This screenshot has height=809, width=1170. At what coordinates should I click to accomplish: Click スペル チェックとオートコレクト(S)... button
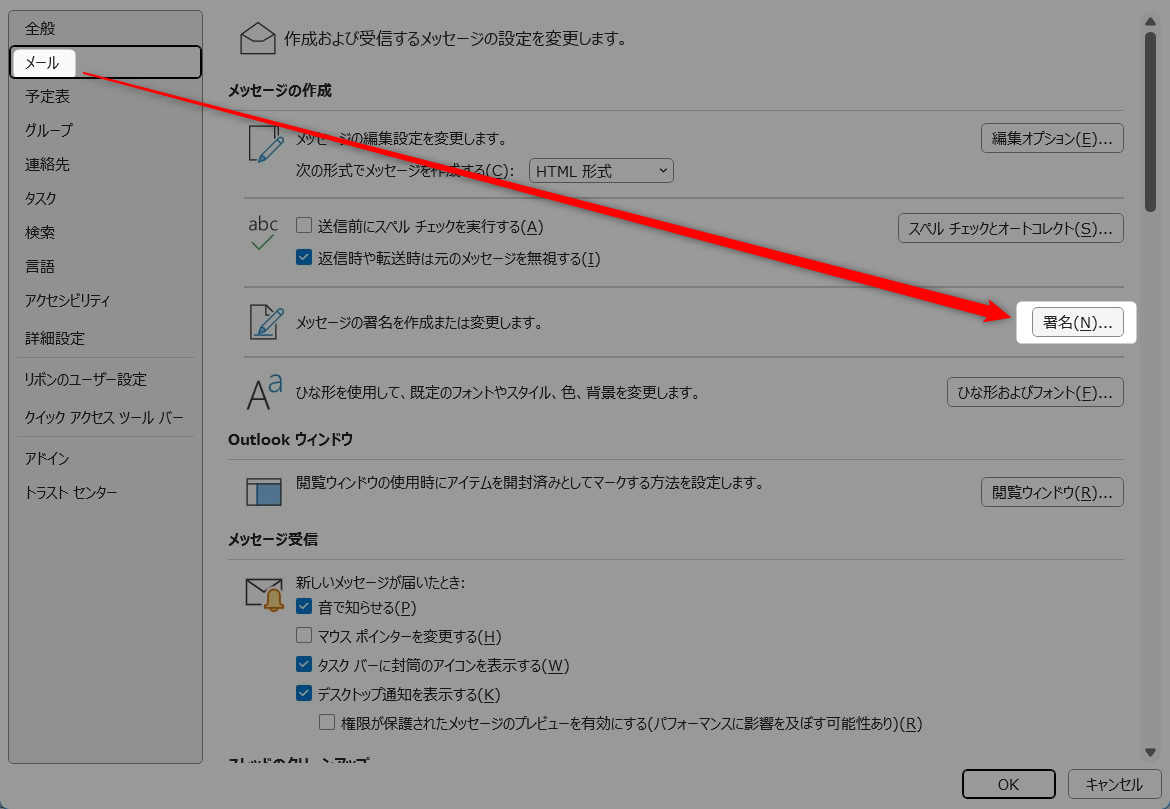[x=1010, y=228]
